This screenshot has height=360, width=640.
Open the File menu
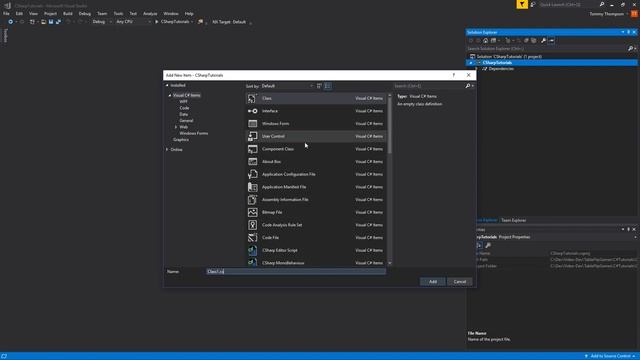click(6, 13)
